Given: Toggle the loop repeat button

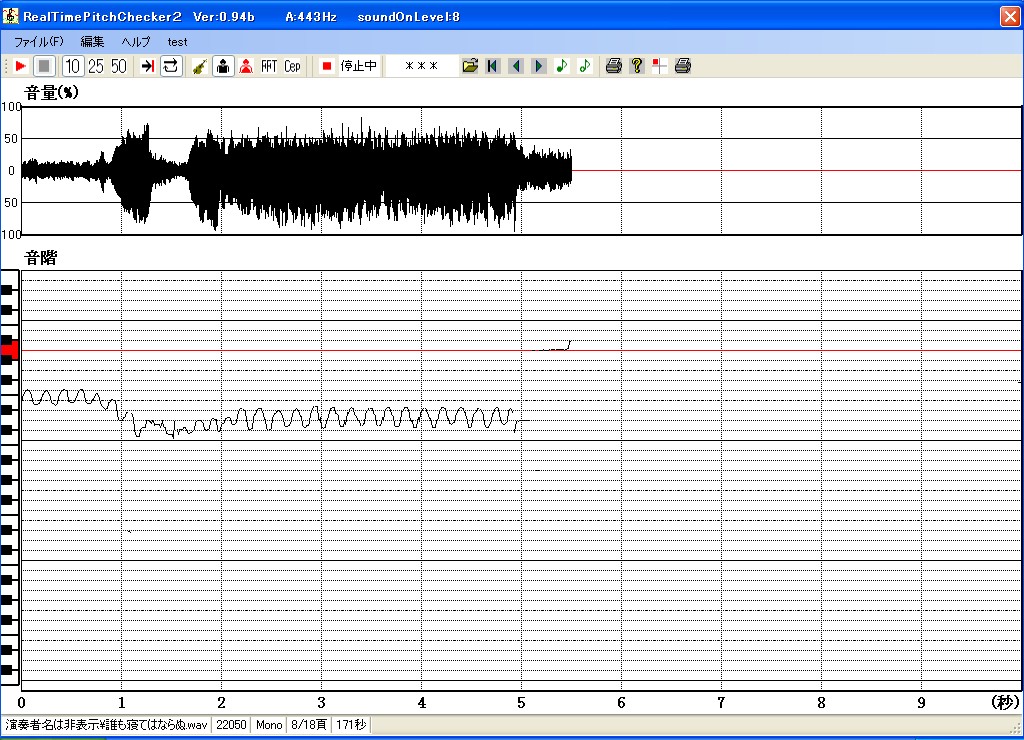Looking at the screenshot, I should [x=171, y=66].
